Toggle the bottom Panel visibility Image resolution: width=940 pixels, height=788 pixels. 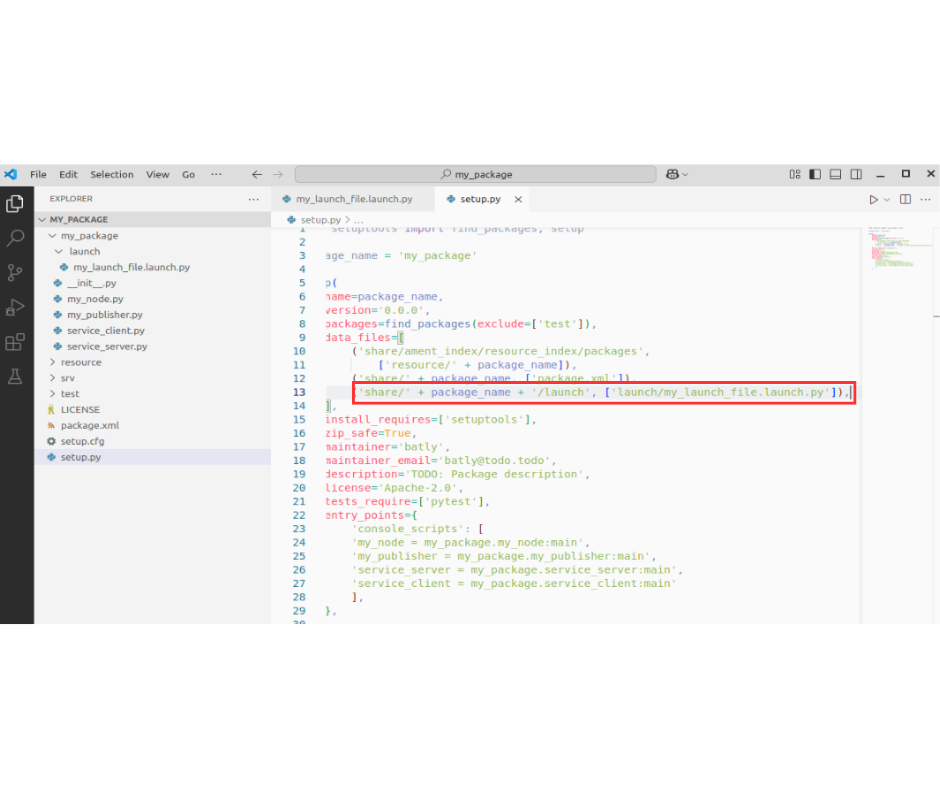click(x=835, y=174)
